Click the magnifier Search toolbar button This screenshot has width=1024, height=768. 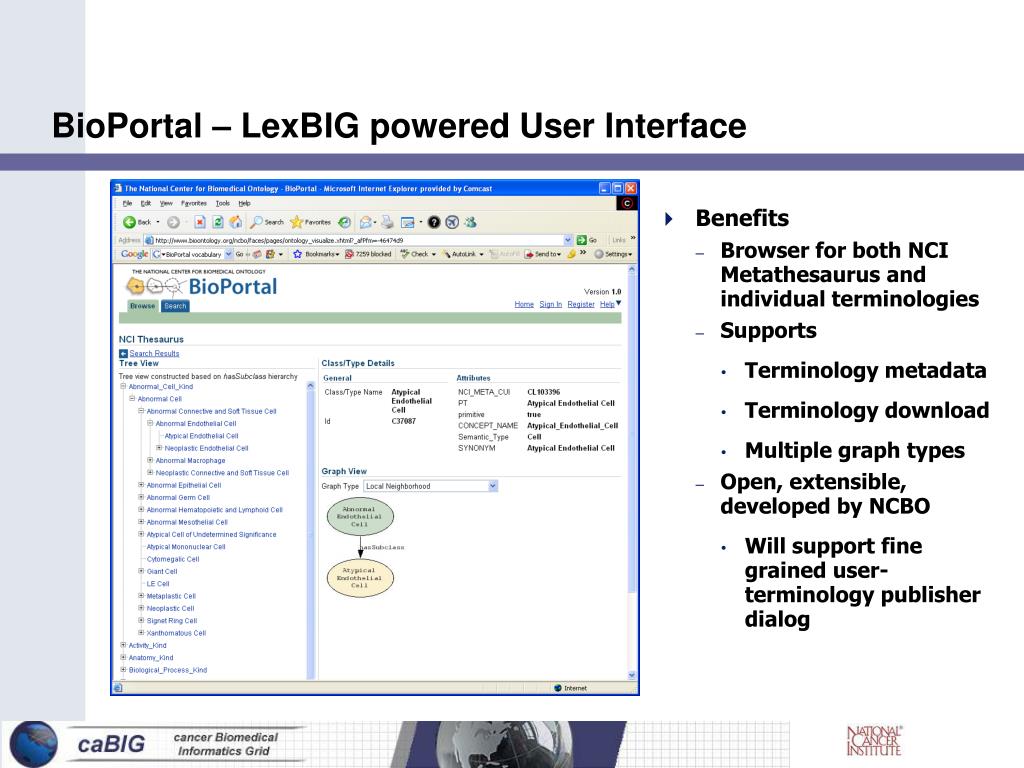[x=267, y=223]
